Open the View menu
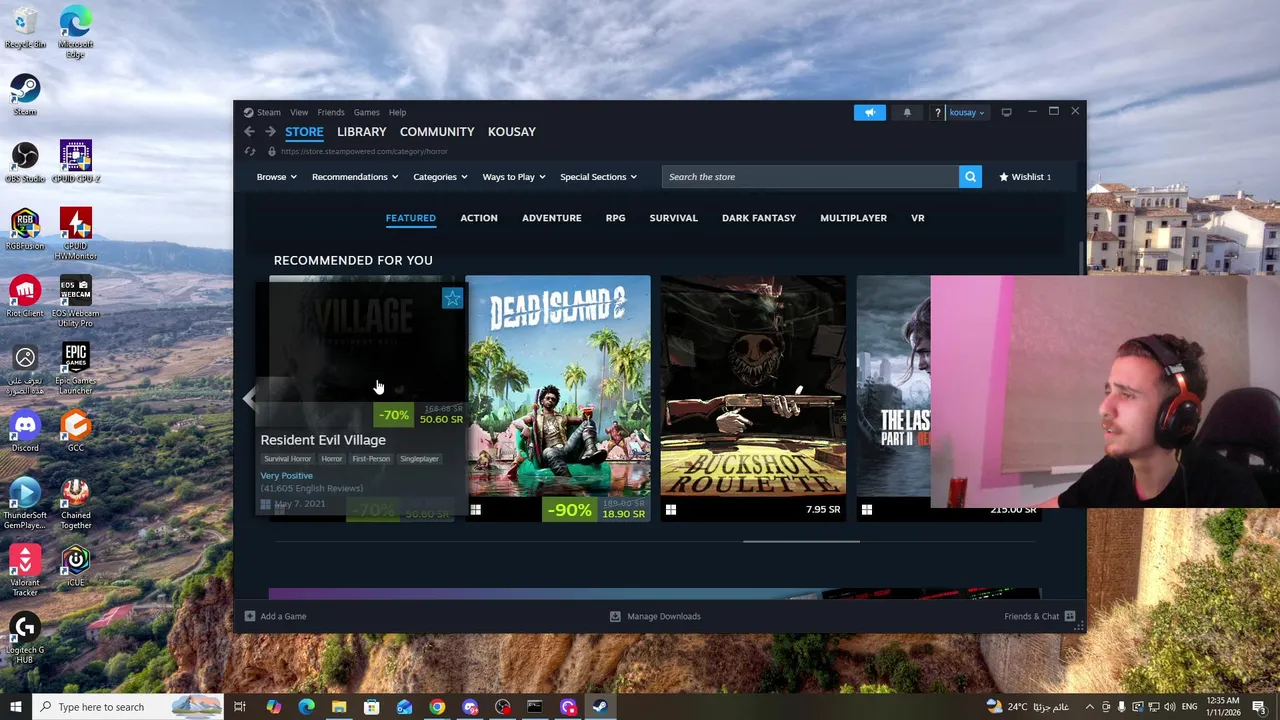 pos(299,113)
